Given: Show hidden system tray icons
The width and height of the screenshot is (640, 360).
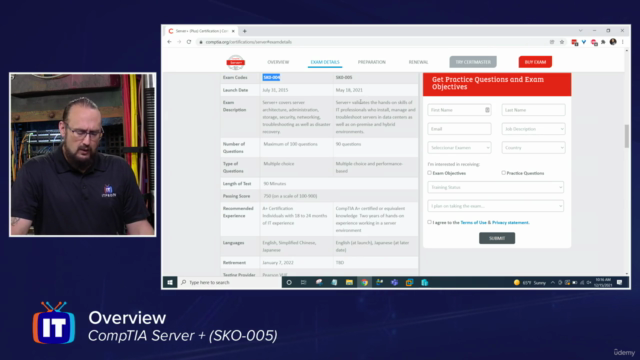Looking at the screenshot, I should [553, 282].
